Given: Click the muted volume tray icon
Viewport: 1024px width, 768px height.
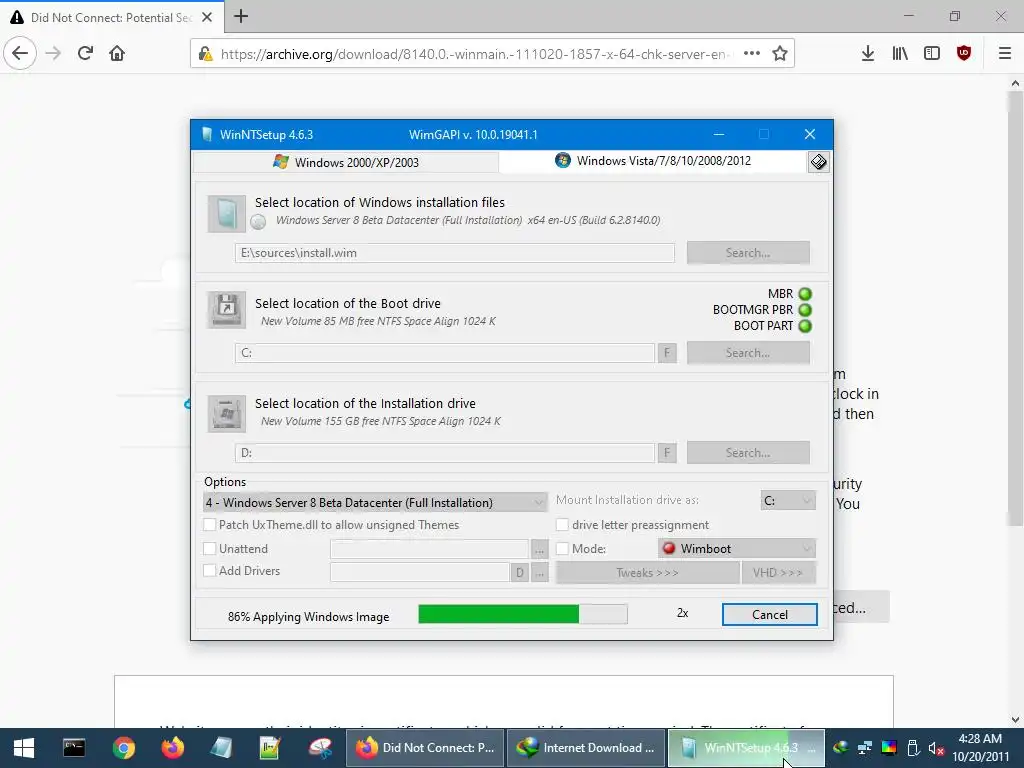Looking at the screenshot, I should 936,748.
